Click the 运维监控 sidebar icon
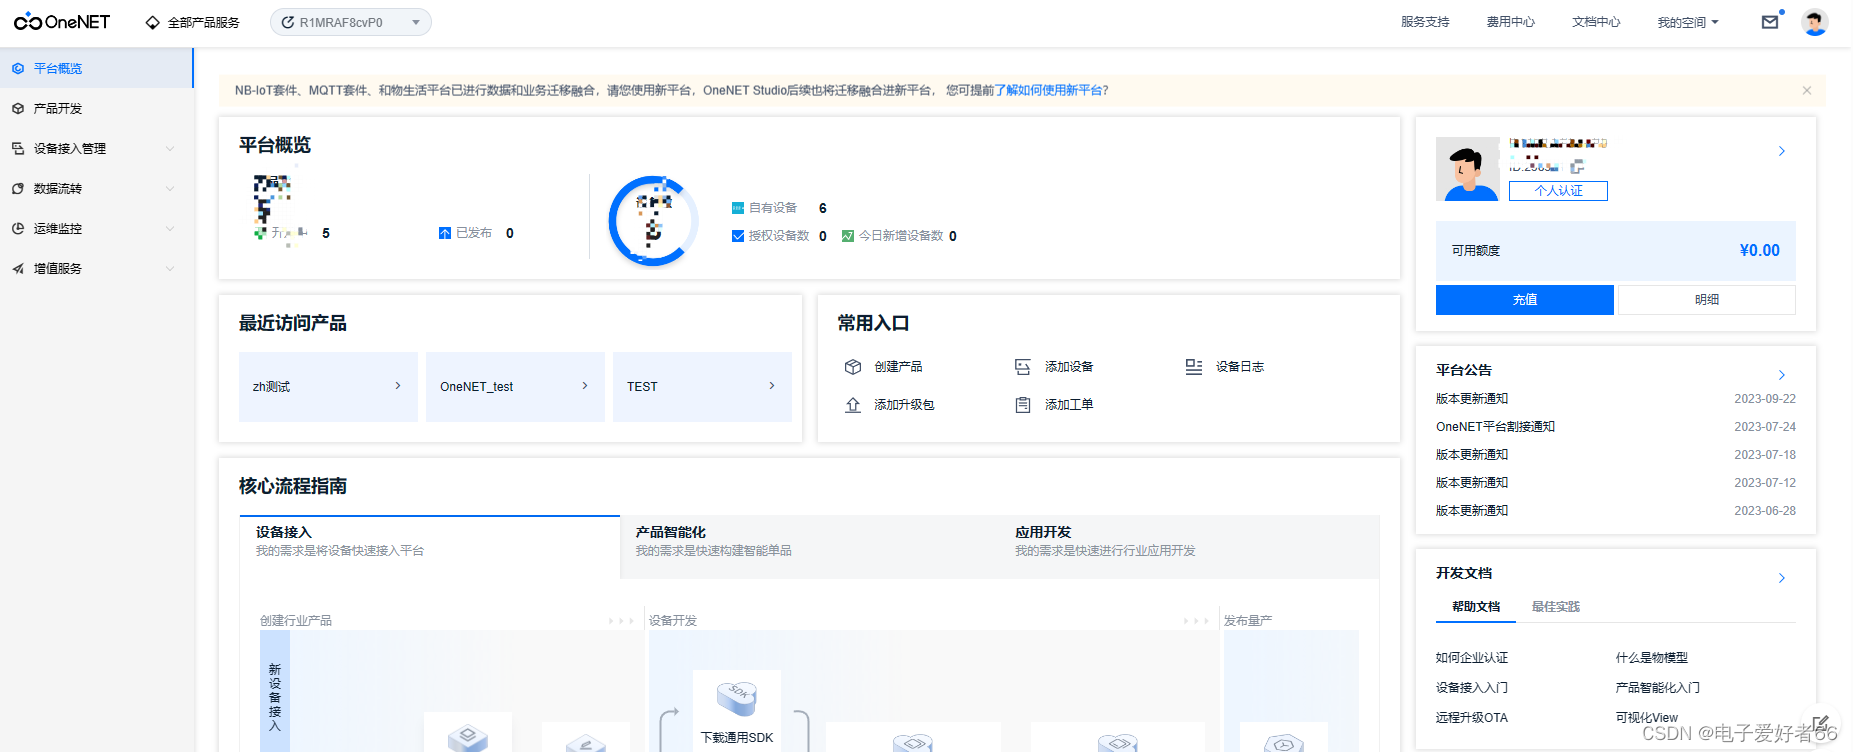The image size is (1853, 752). (x=18, y=228)
